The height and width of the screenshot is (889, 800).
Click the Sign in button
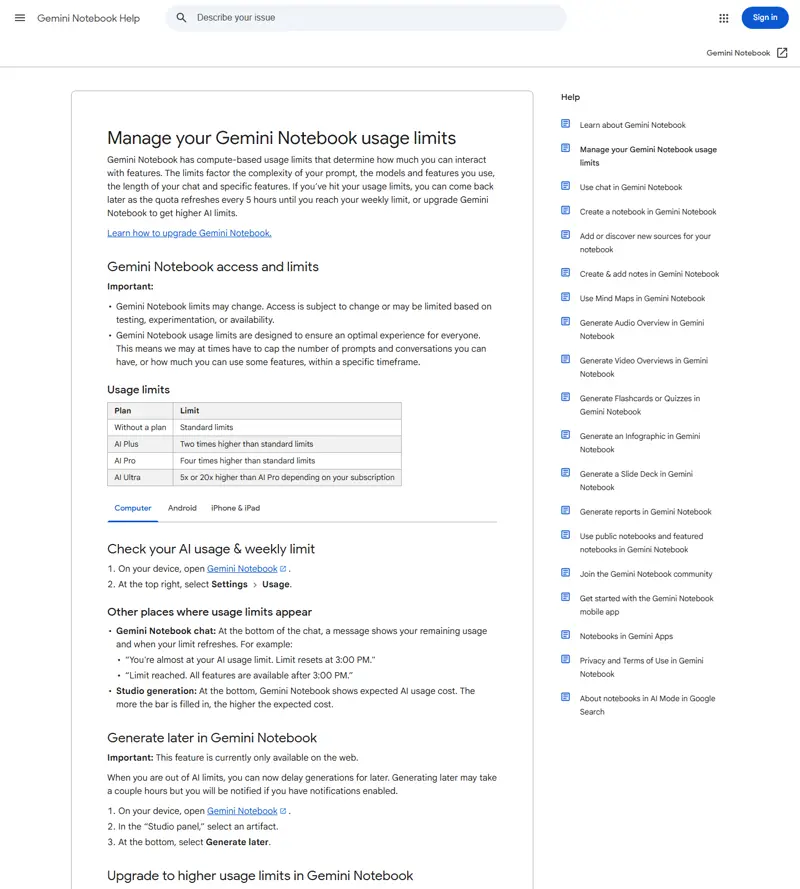point(765,18)
